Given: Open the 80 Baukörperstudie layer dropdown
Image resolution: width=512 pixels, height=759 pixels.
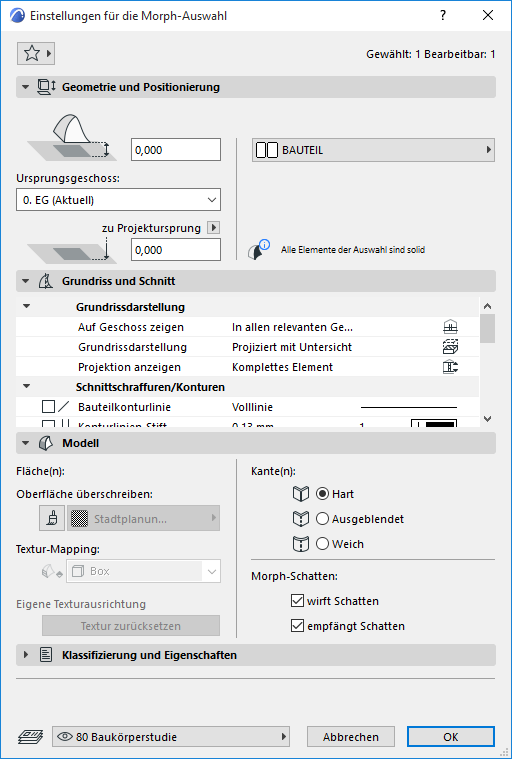Looking at the screenshot, I should coord(171,737).
